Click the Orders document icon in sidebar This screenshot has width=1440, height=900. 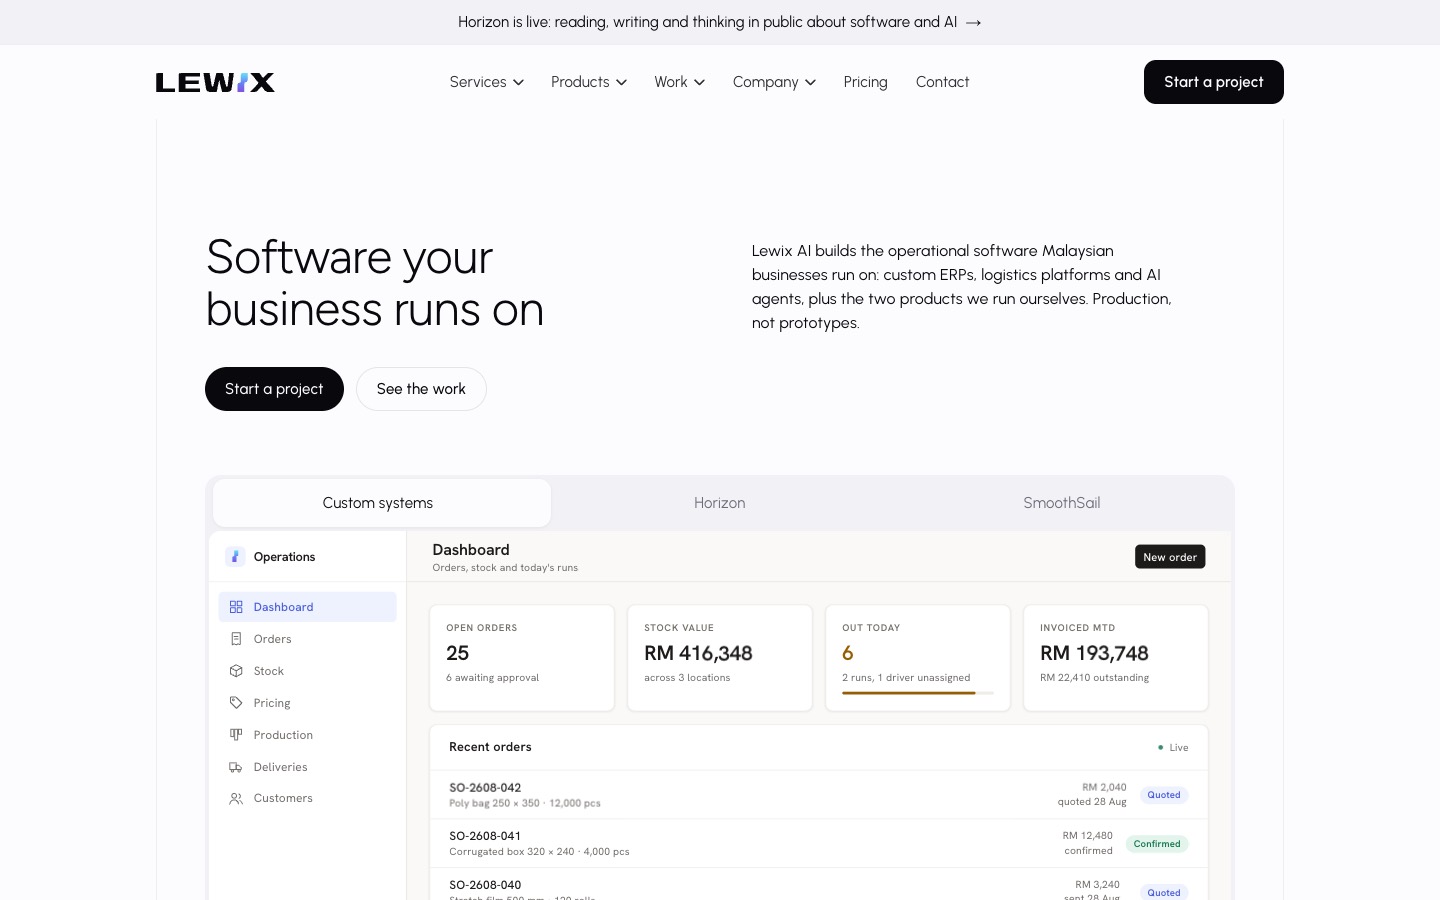click(x=236, y=639)
